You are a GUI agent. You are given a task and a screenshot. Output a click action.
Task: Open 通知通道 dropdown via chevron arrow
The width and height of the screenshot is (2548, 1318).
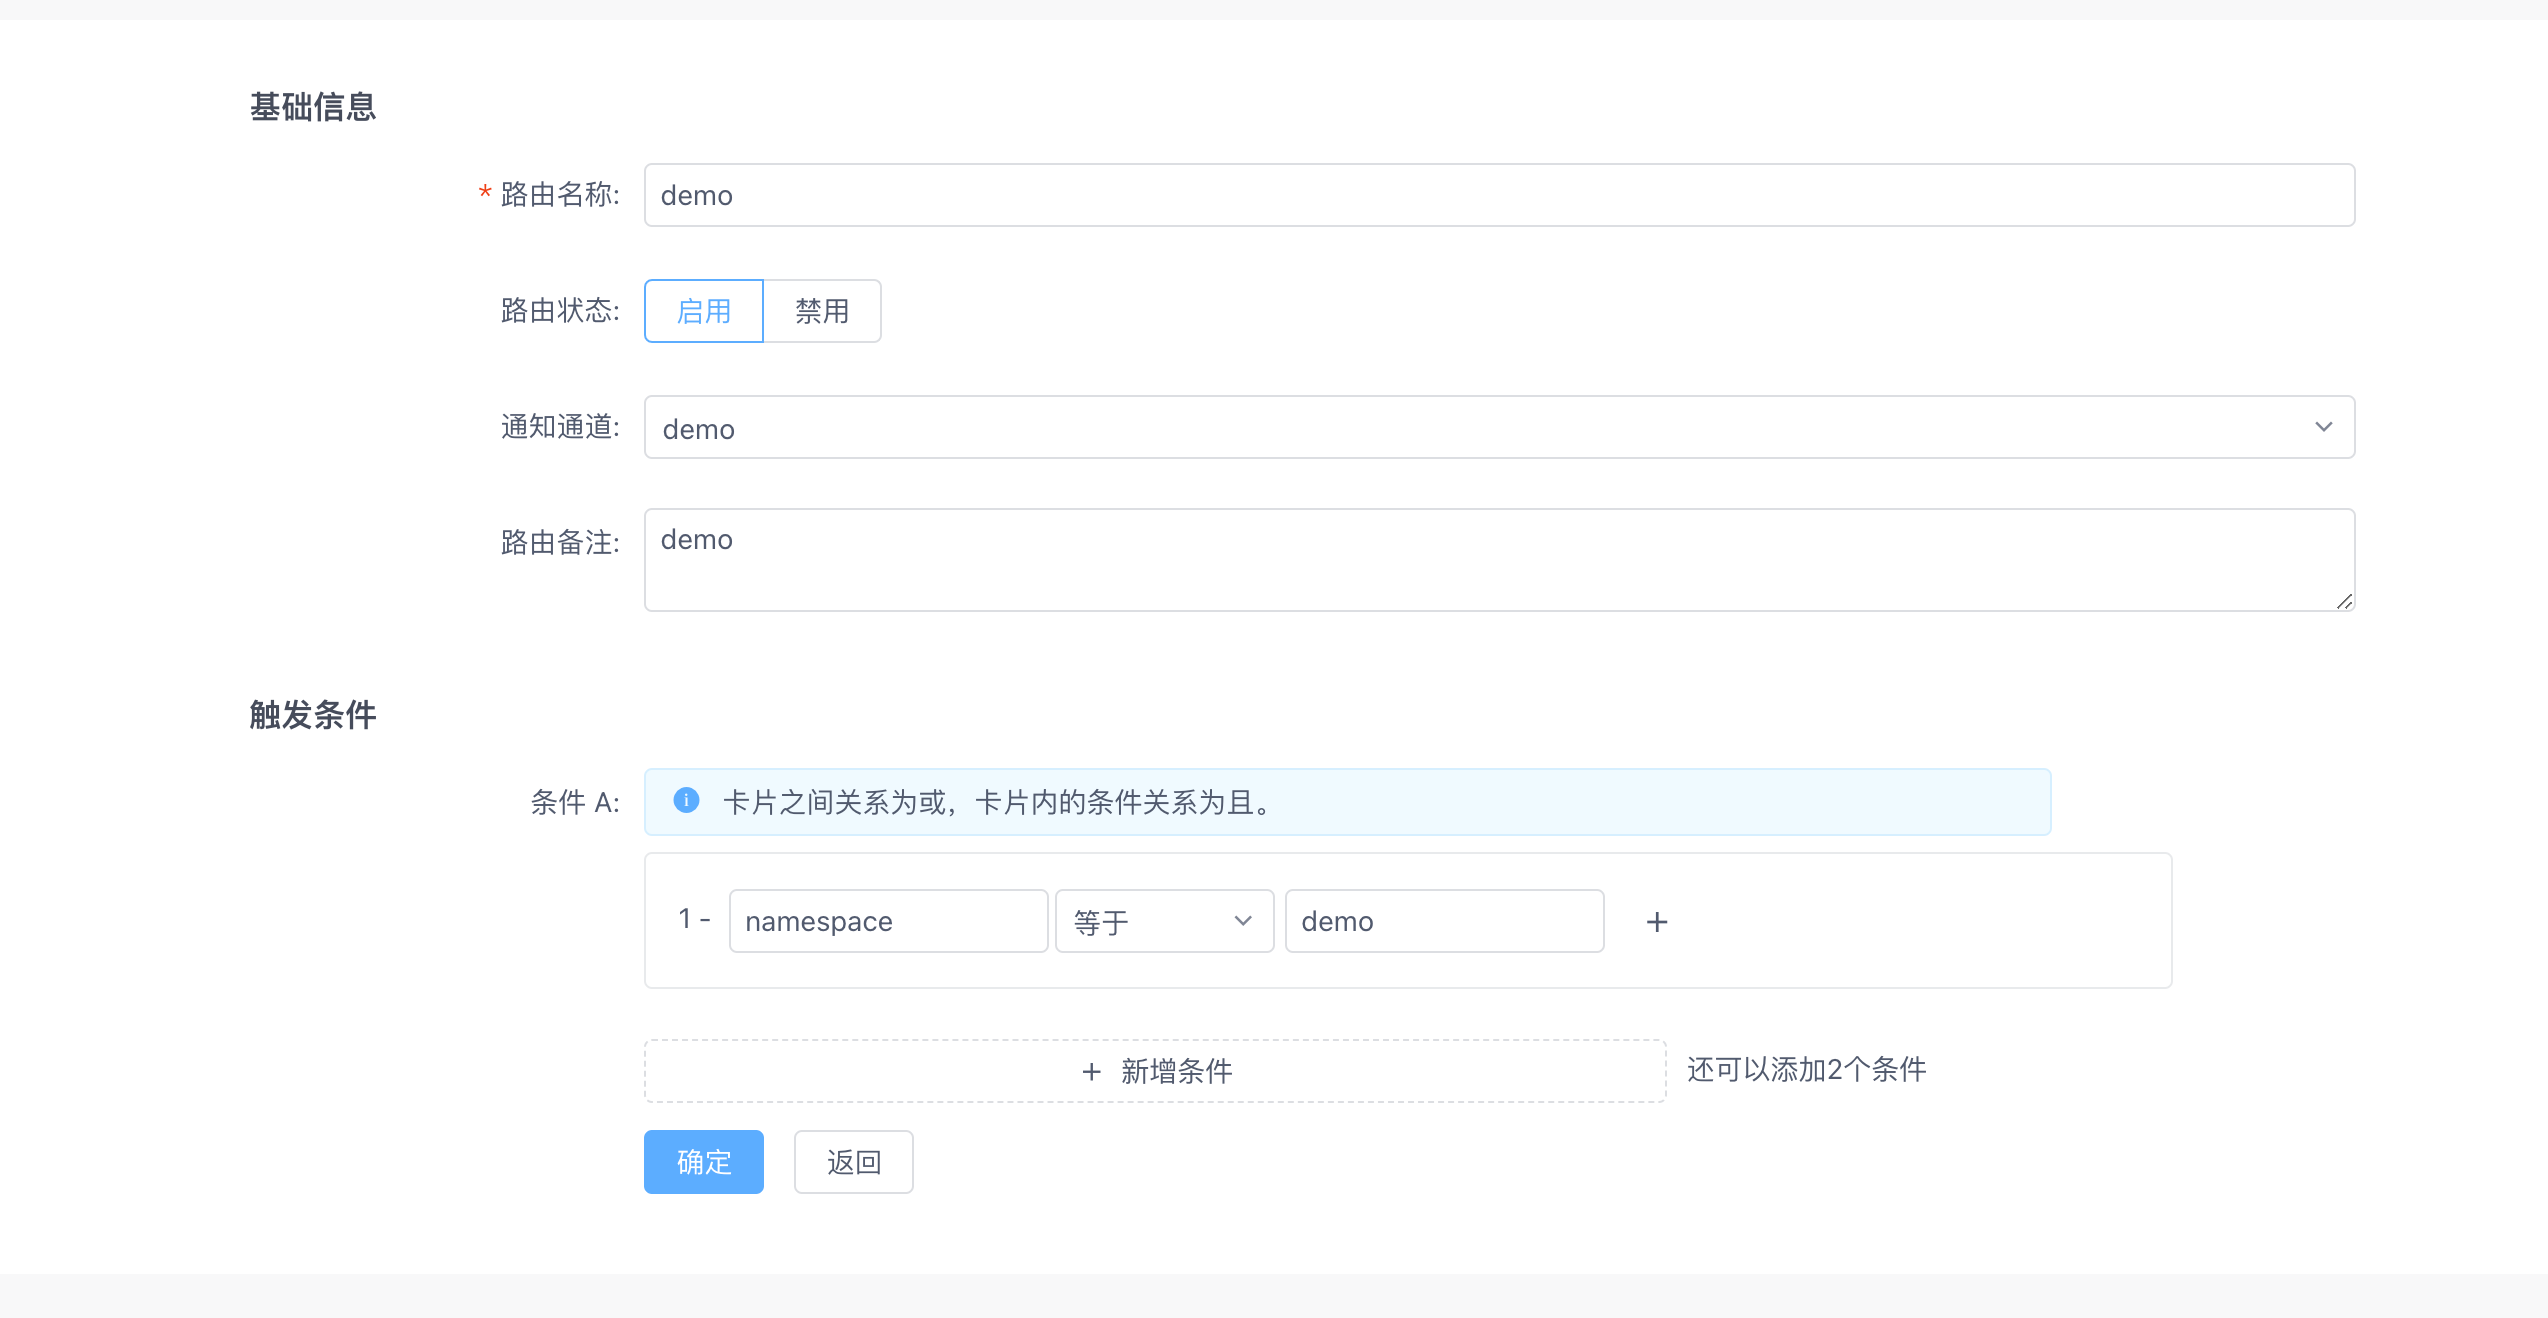pyautogui.click(x=2323, y=427)
